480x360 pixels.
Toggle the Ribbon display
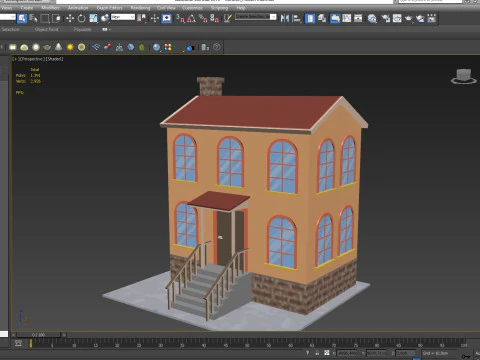pos(335,18)
